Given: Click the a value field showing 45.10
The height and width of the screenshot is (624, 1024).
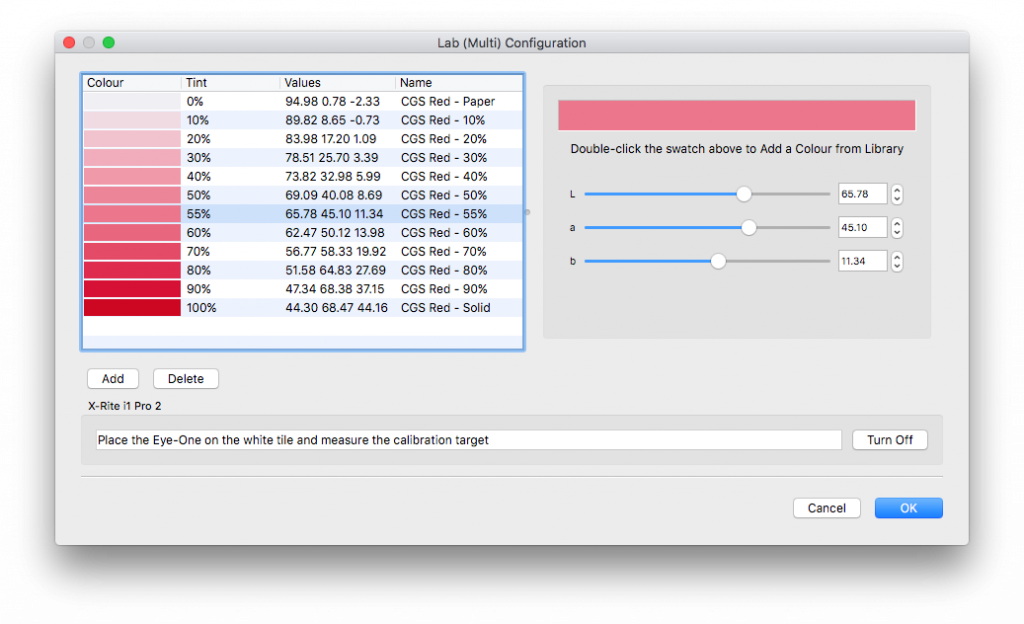Looking at the screenshot, I should pos(862,227).
